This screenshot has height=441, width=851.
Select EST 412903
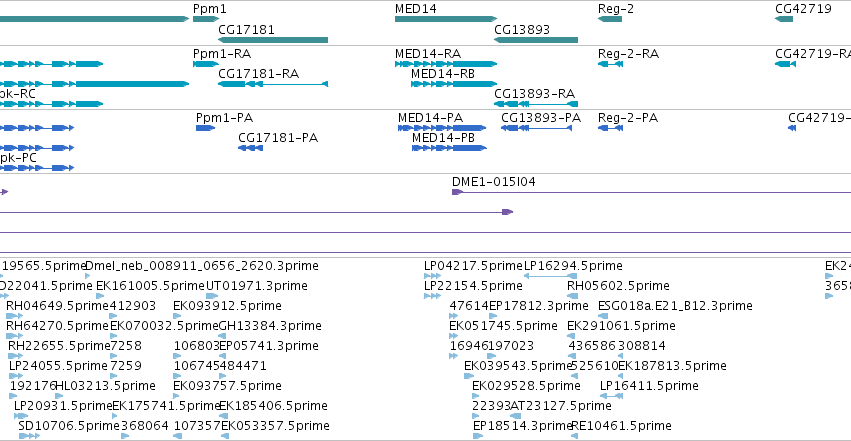pyautogui.click(x=132, y=306)
